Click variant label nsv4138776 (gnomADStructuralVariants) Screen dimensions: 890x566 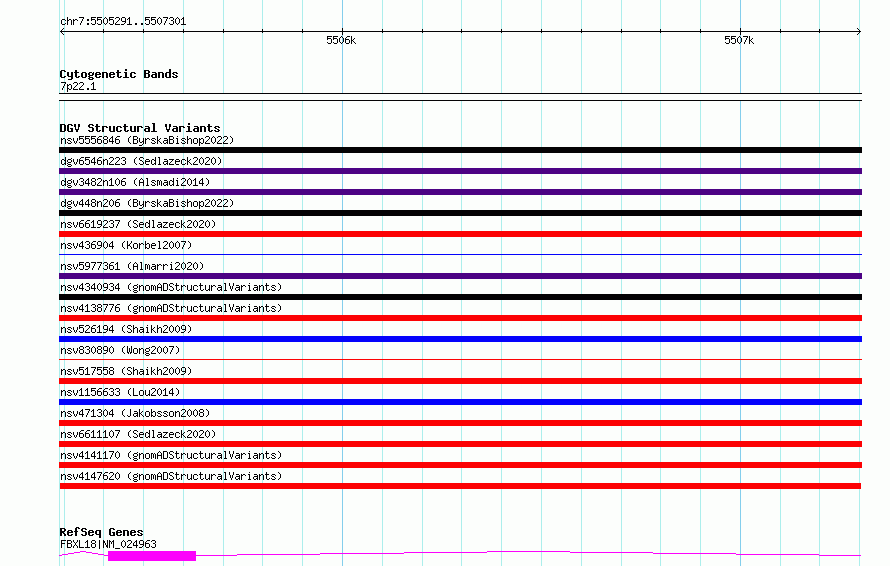[x=171, y=308]
